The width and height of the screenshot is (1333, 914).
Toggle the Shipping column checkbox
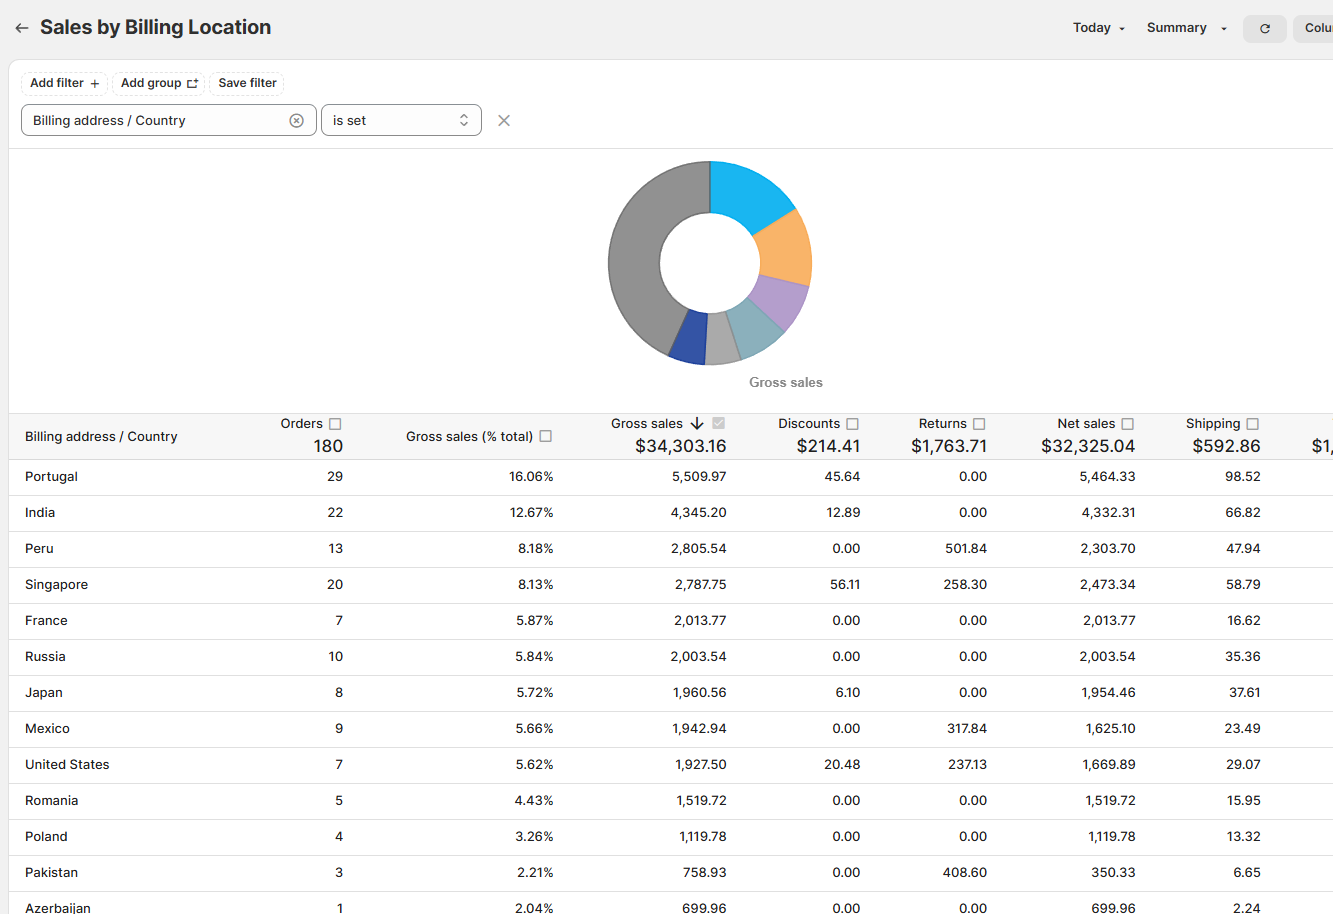tap(1252, 424)
